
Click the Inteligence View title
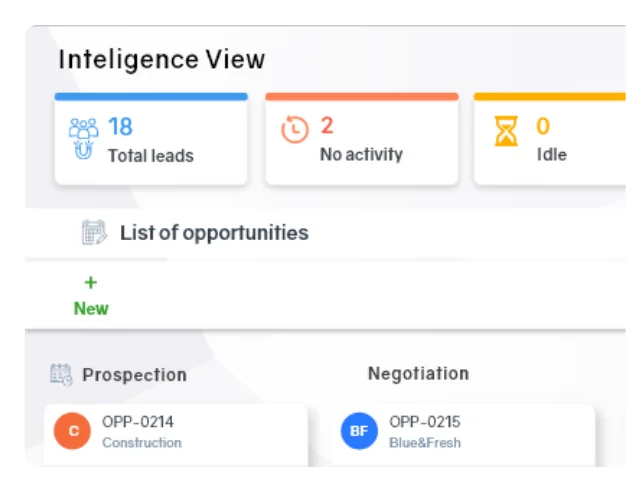tap(162, 60)
